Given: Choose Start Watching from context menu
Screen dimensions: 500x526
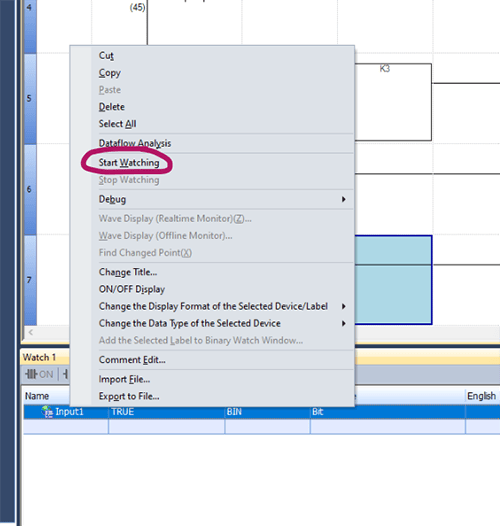Looking at the screenshot, I should pos(129,163).
